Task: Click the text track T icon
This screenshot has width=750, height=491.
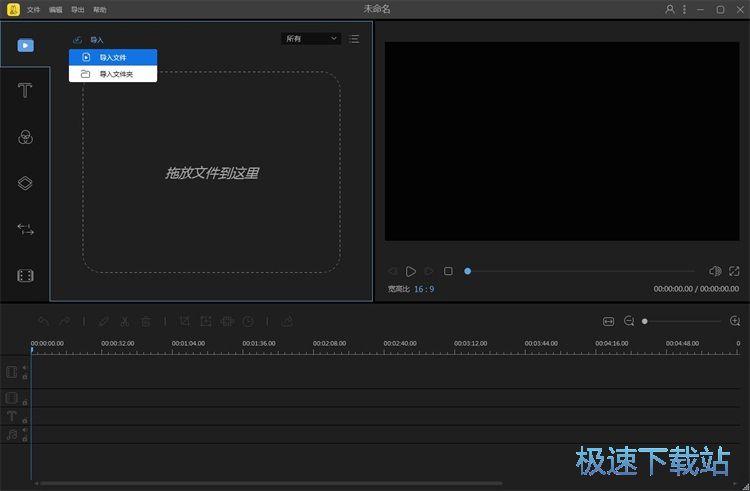Action: pyautogui.click(x=11, y=416)
